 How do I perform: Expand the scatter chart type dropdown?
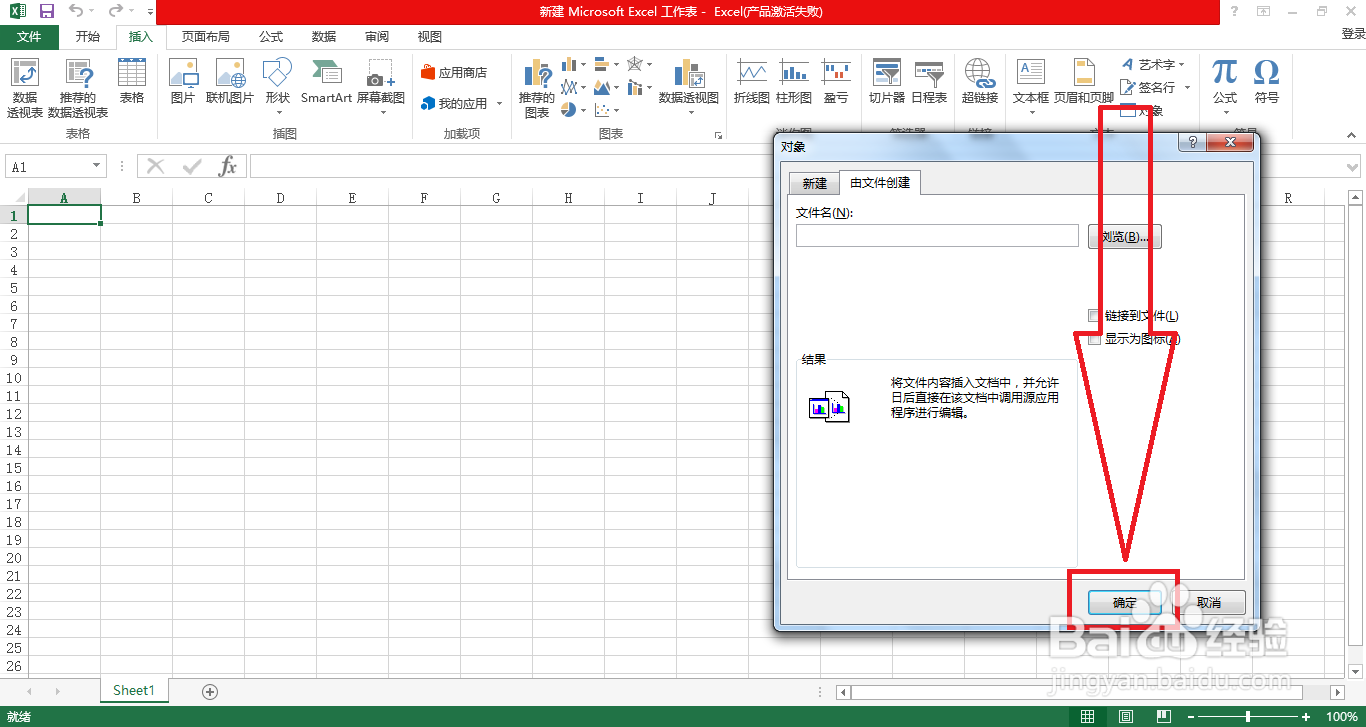pos(617,110)
